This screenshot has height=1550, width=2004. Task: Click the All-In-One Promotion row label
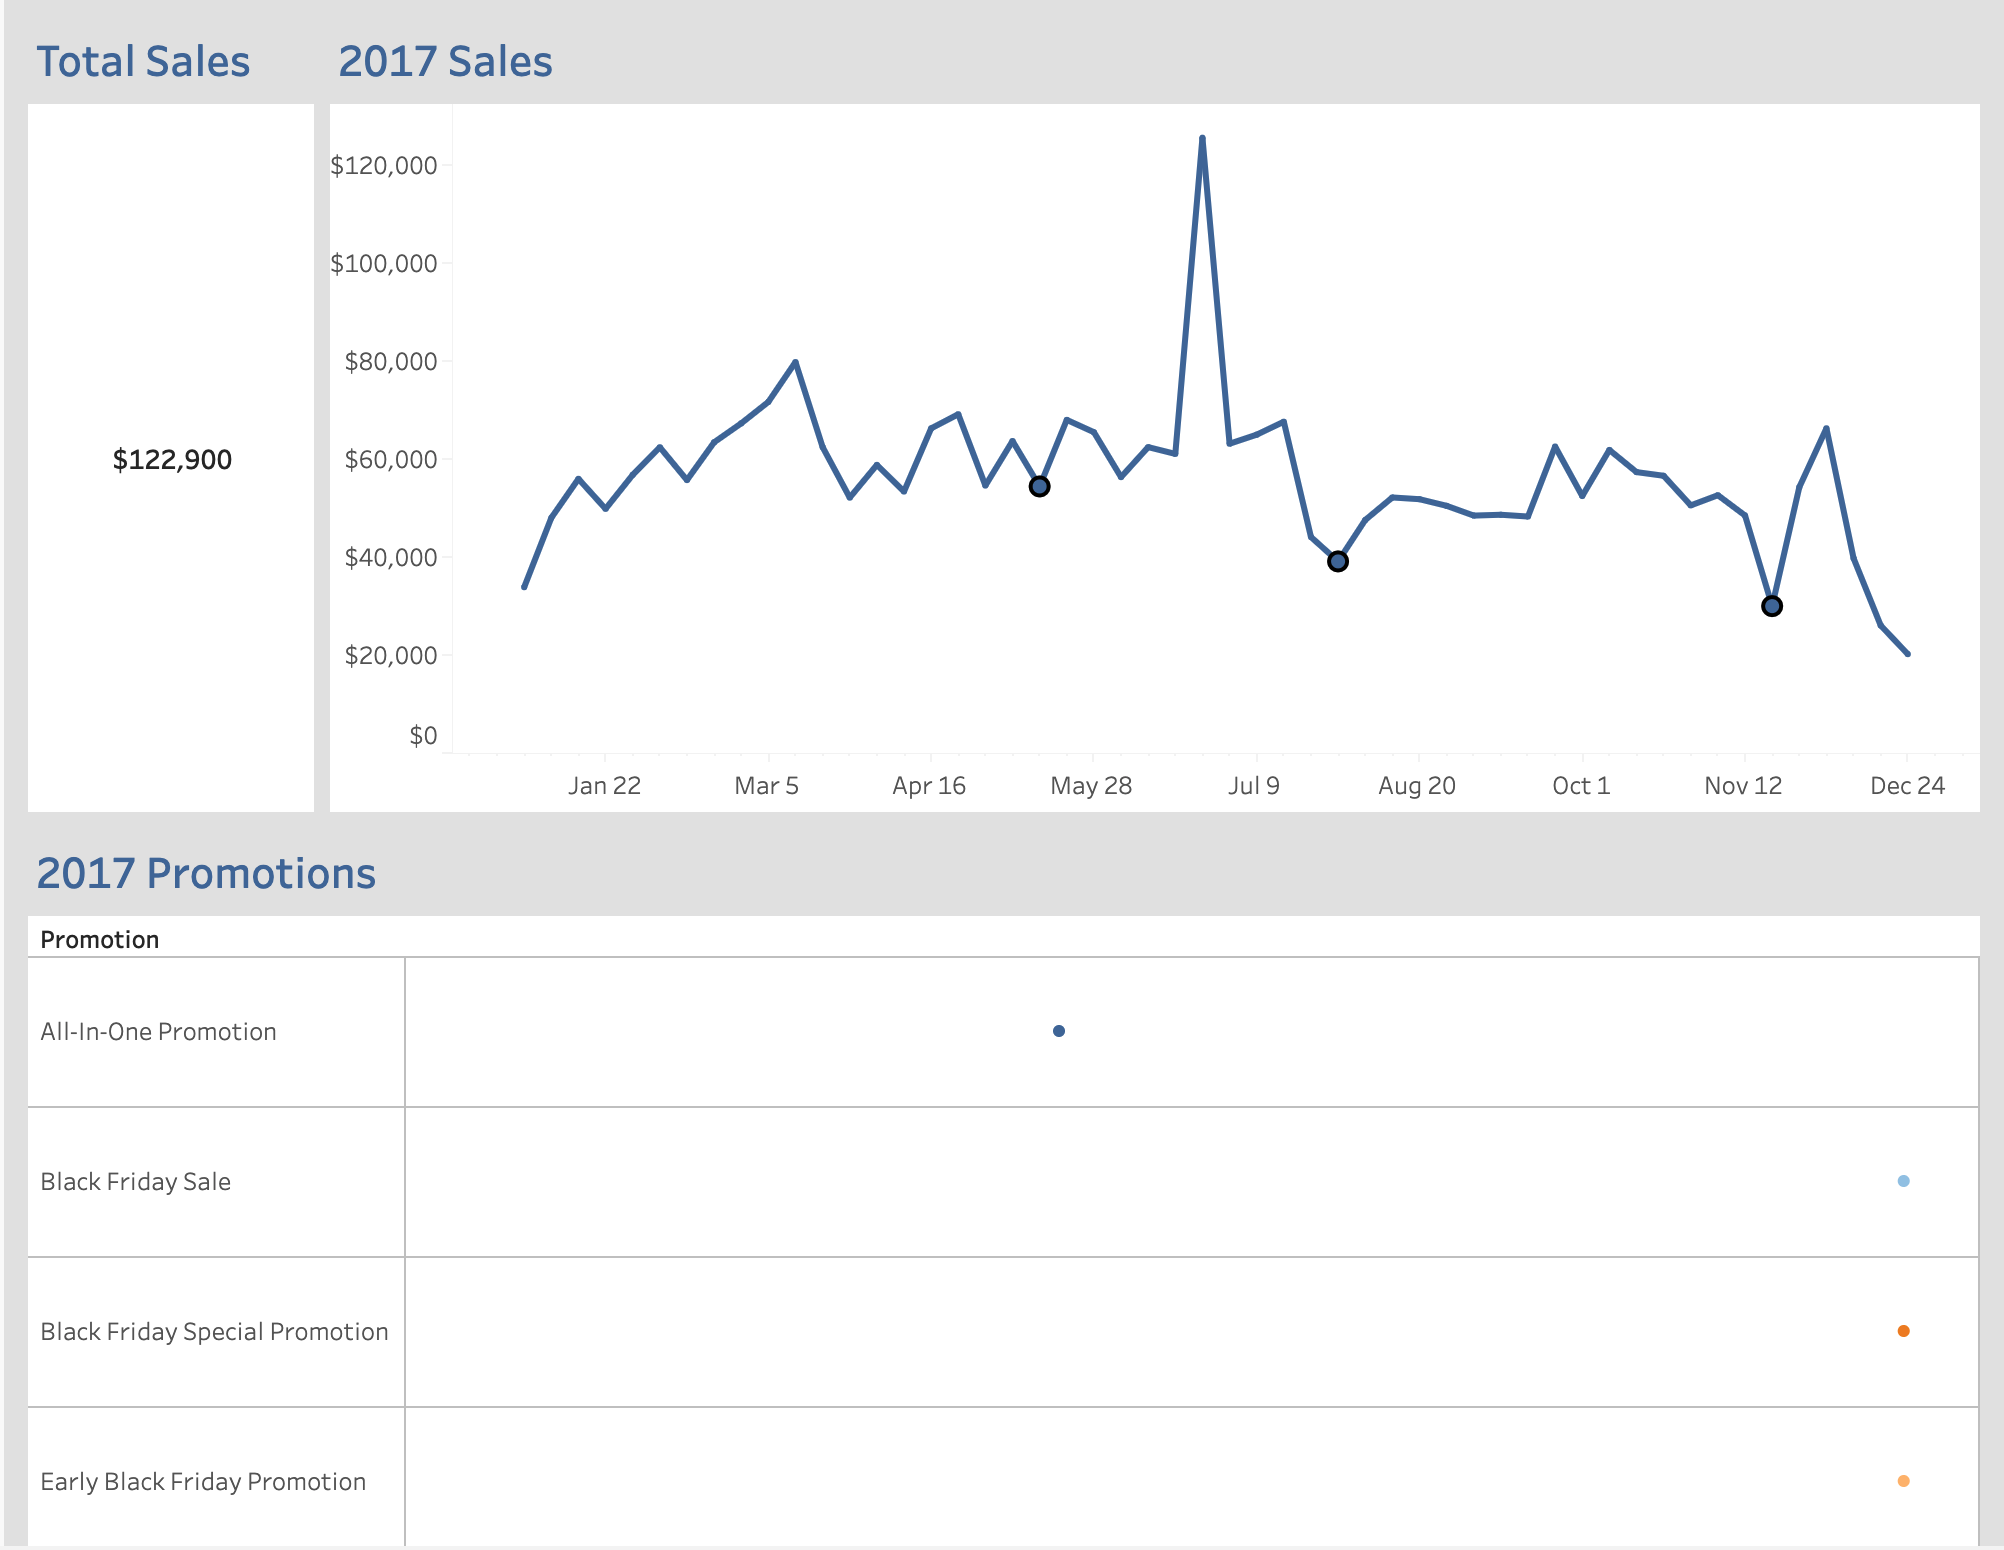pyautogui.click(x=158, y=1032)
